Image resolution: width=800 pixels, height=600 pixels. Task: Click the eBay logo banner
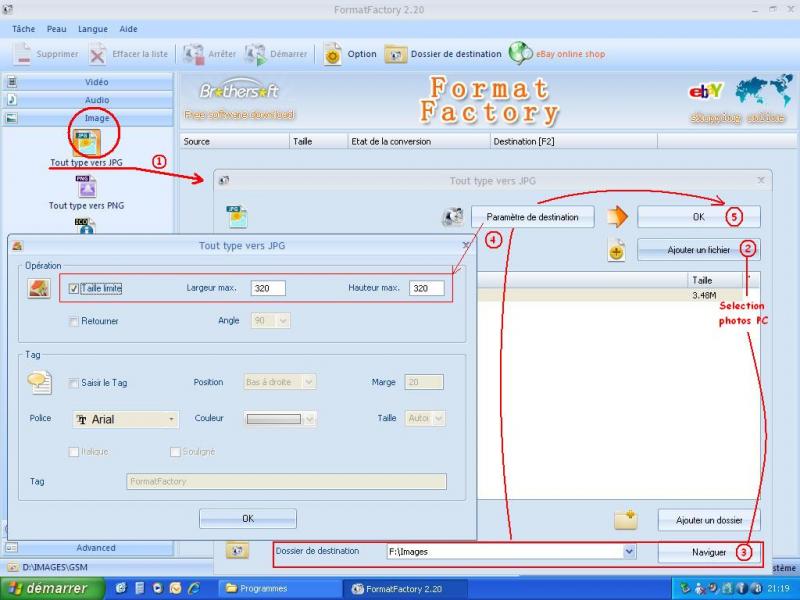[x=706, y=91]
